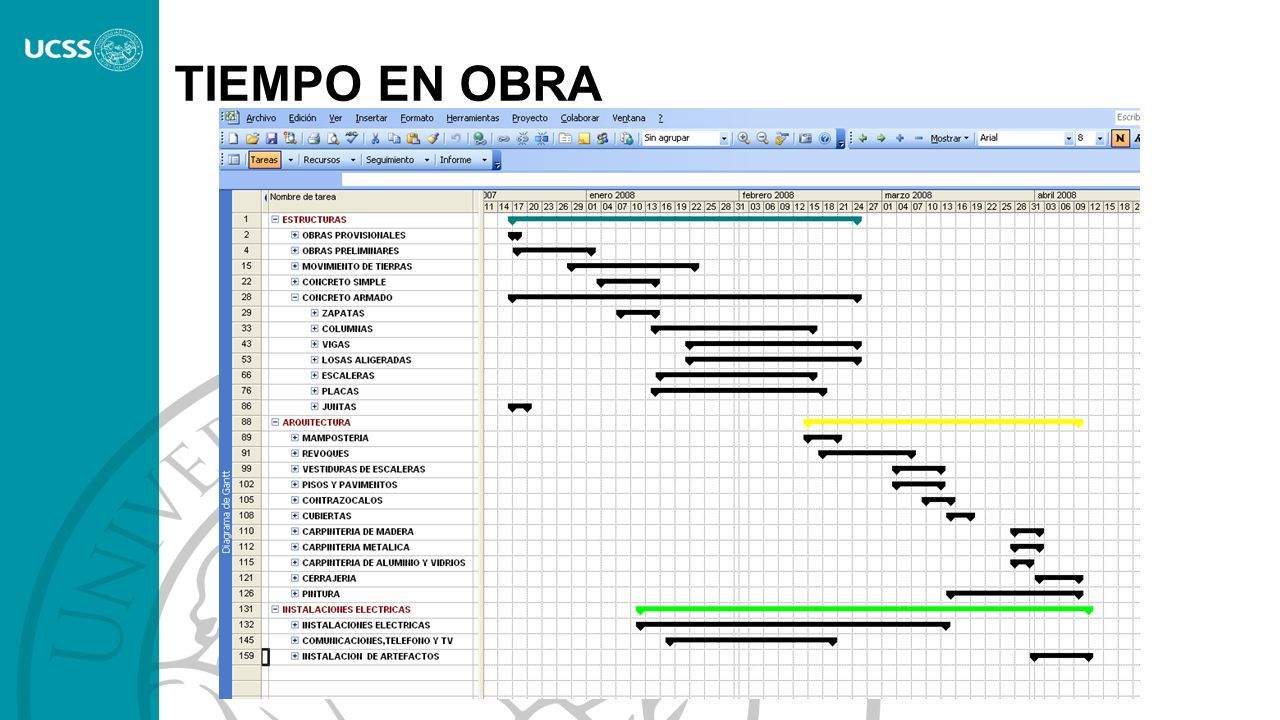The image size is (1280, 720).
Task: Indent task with green right arrow
Action: click(881, 138)
